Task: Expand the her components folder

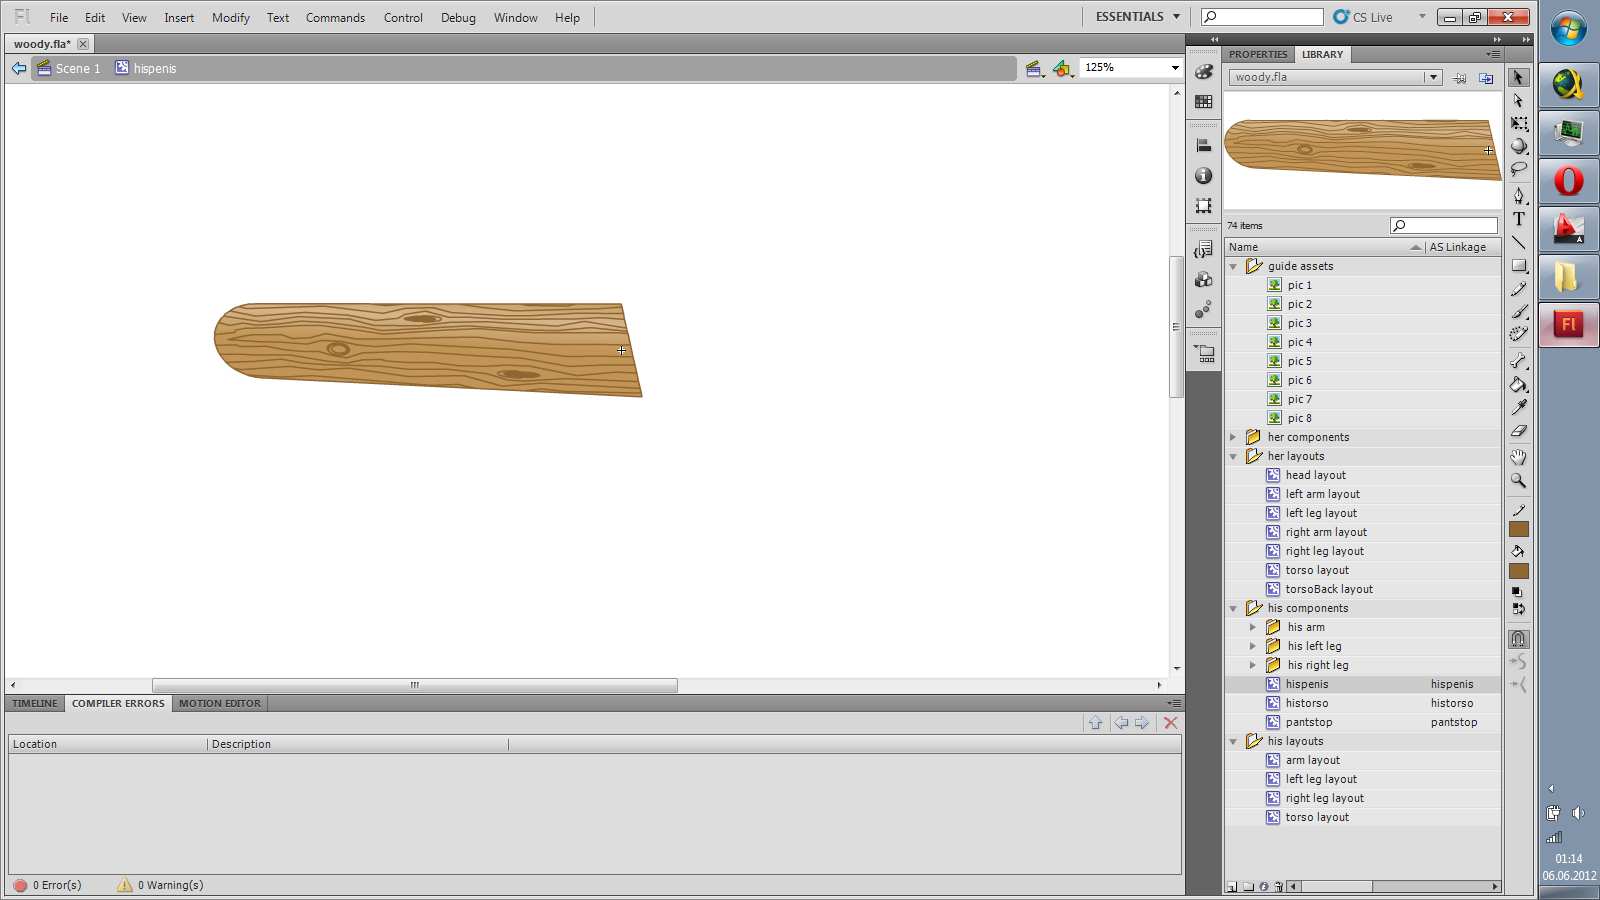Action: [1234, 438]
